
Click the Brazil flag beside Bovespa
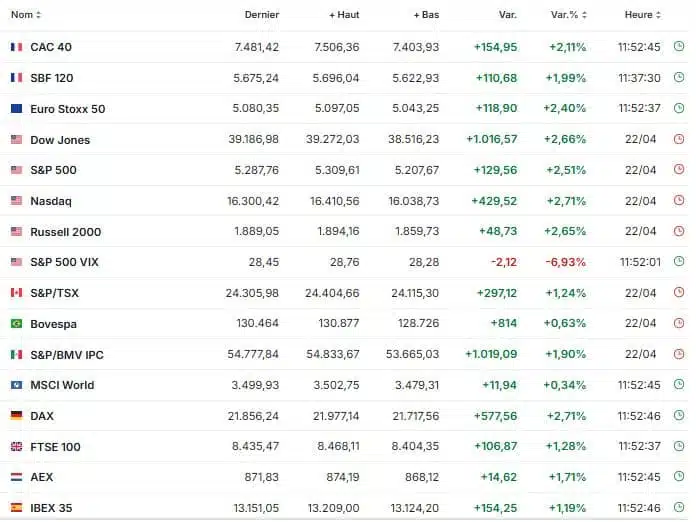click(16, 324)
